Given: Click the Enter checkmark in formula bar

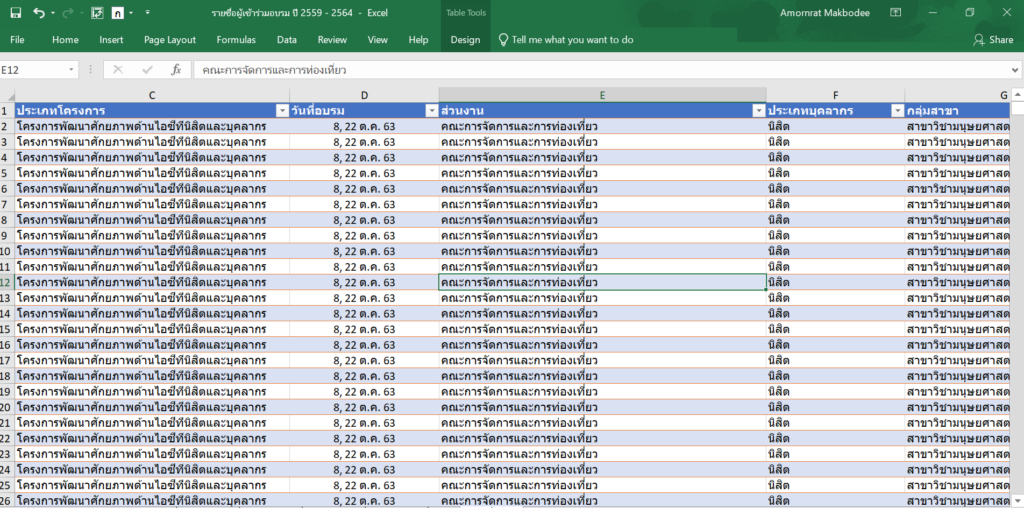Looking at the screenshot, I should (x=147, y=70).
